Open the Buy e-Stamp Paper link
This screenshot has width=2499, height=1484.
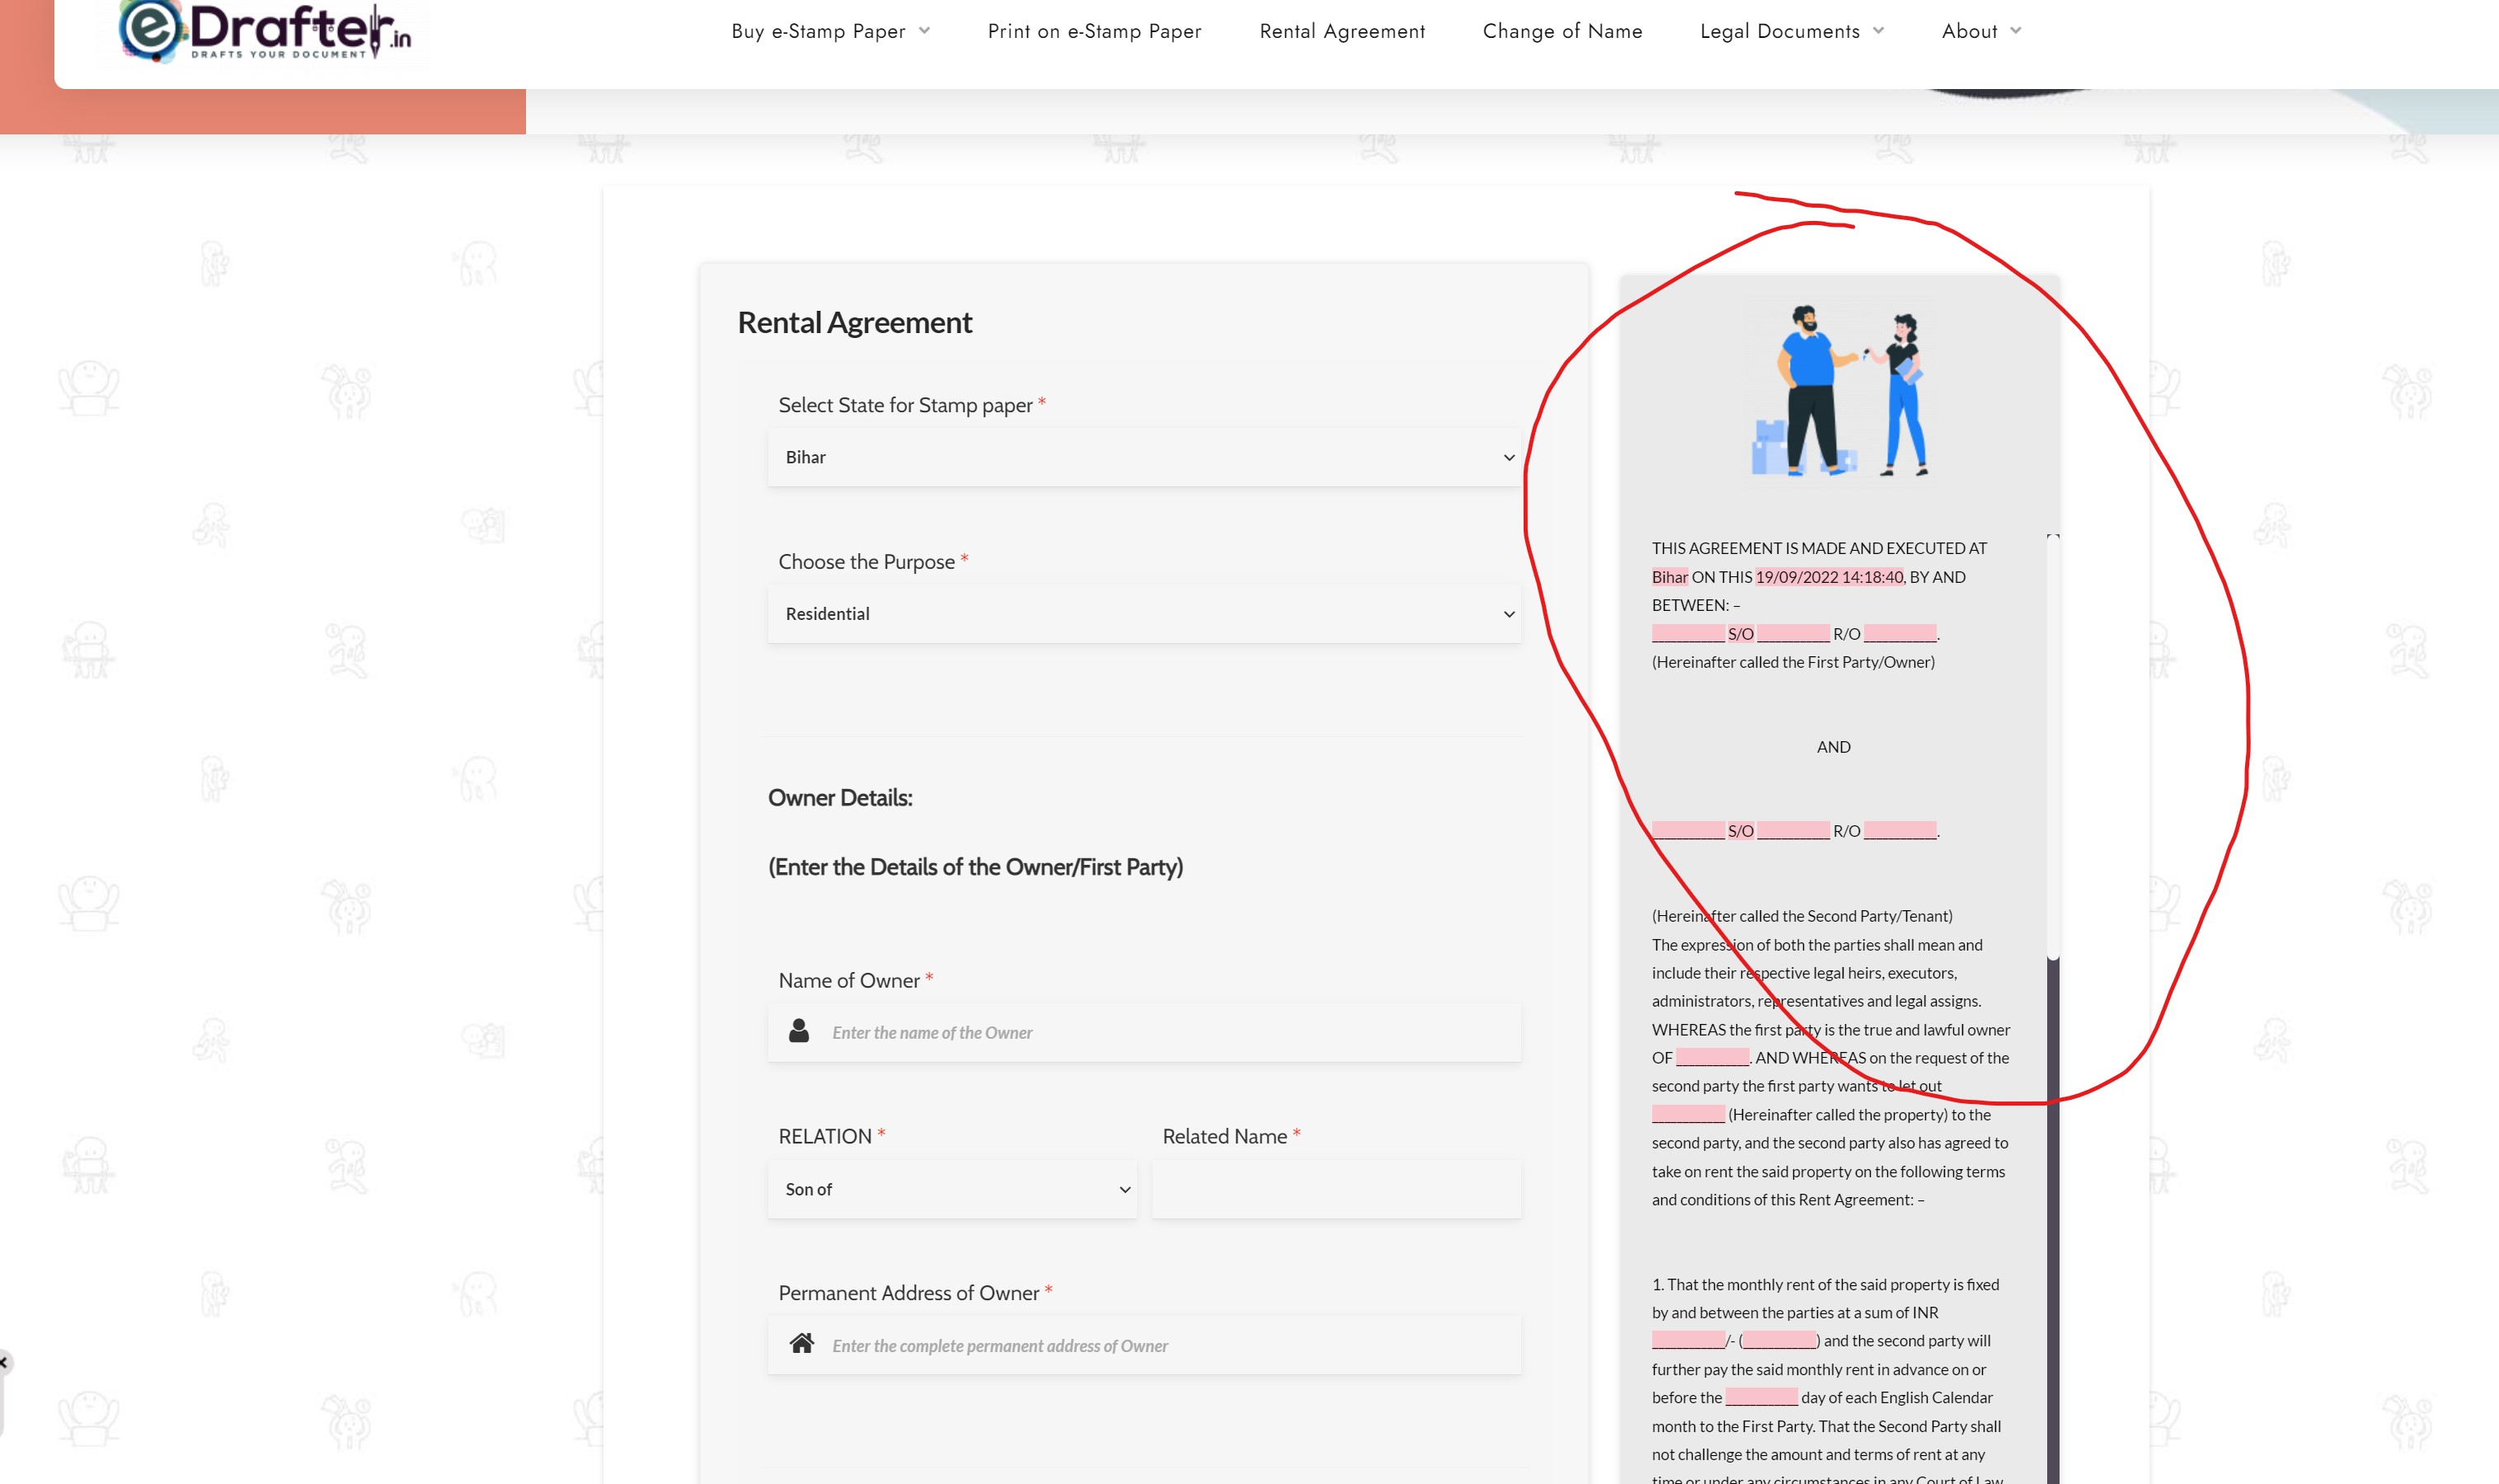(x=818, y=31)
